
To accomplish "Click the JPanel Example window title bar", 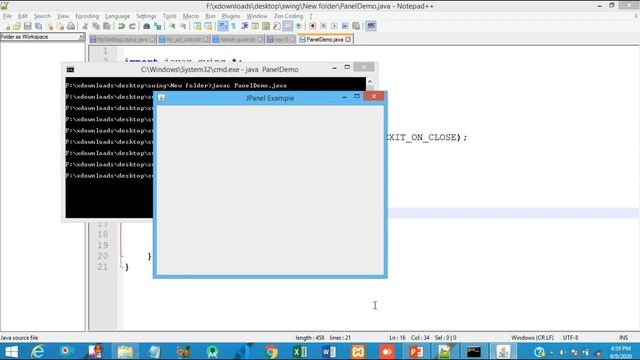I will click(270, 98).
